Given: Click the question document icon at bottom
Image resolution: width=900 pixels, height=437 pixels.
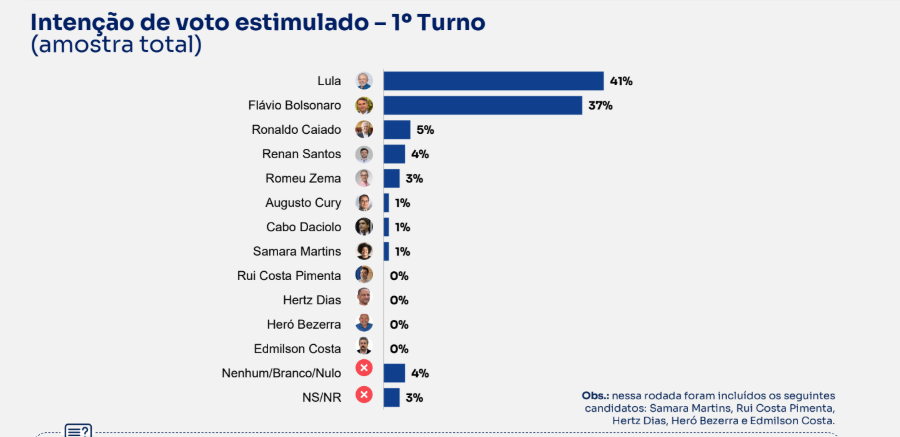Looking at the screenshot, I should 78,431.
